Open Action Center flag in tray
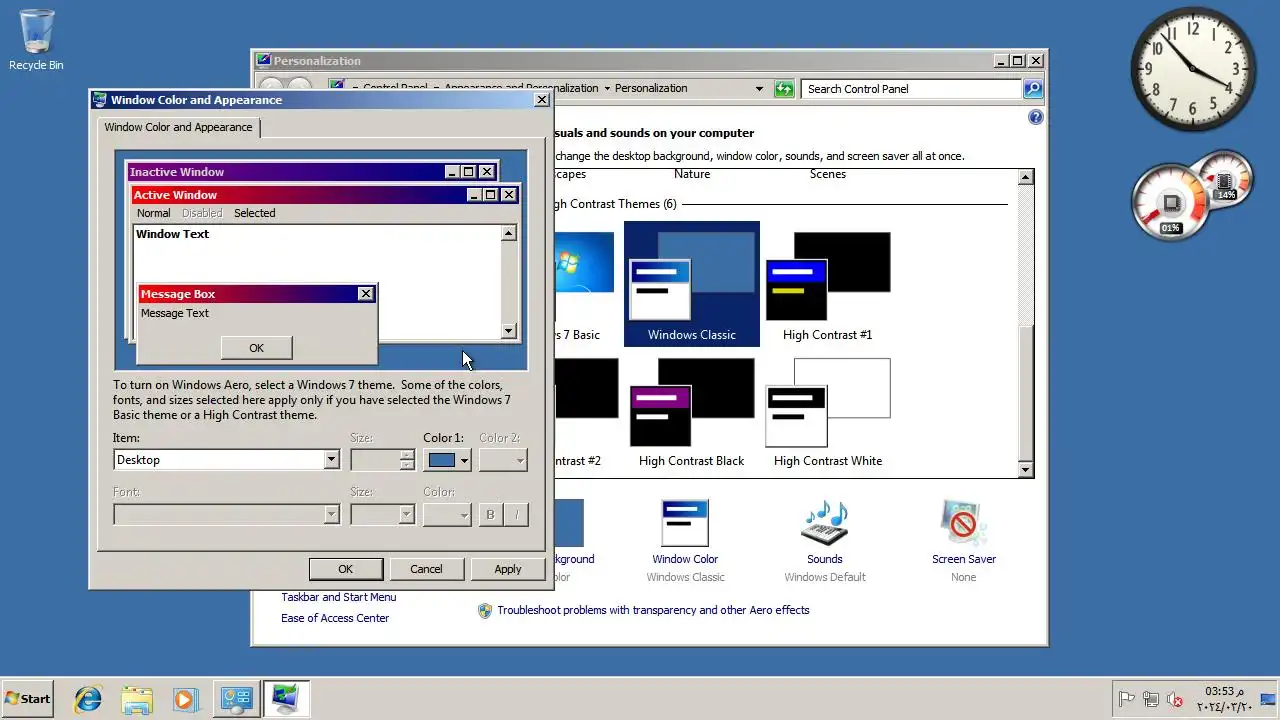The image size is (1280, 720). pyautogui.click(x=1127, y=700)
